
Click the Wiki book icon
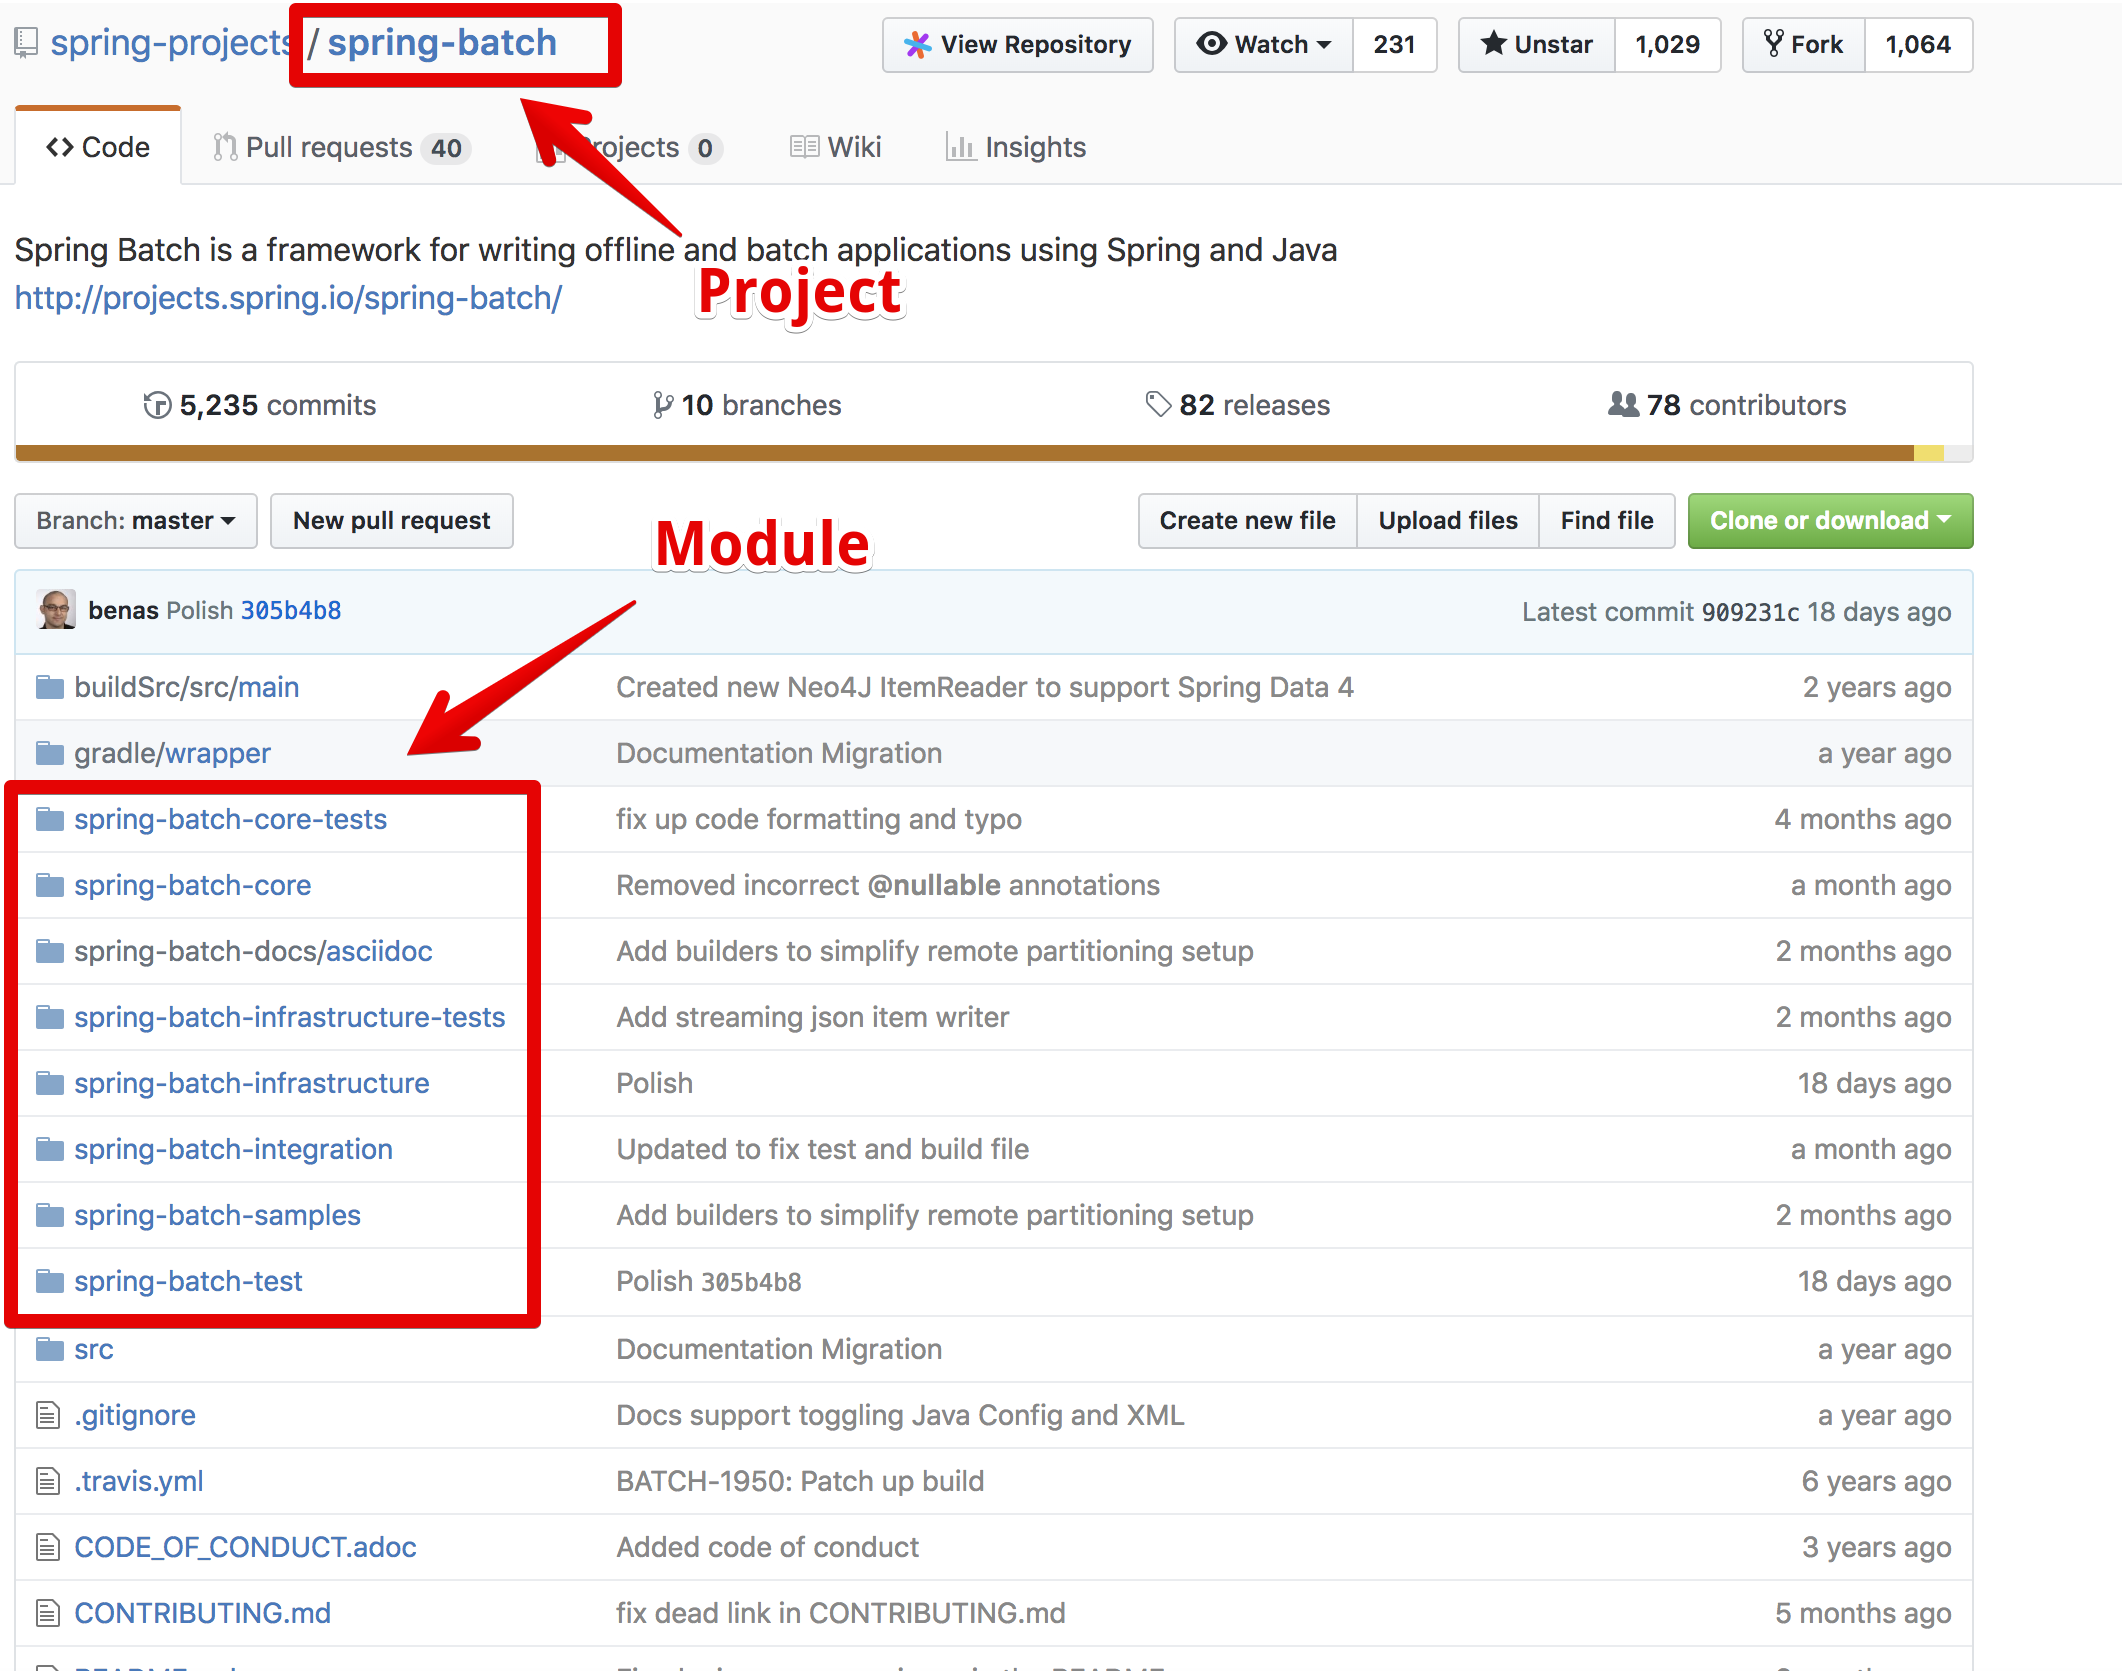pyautogui.click(x=804, y=147)
